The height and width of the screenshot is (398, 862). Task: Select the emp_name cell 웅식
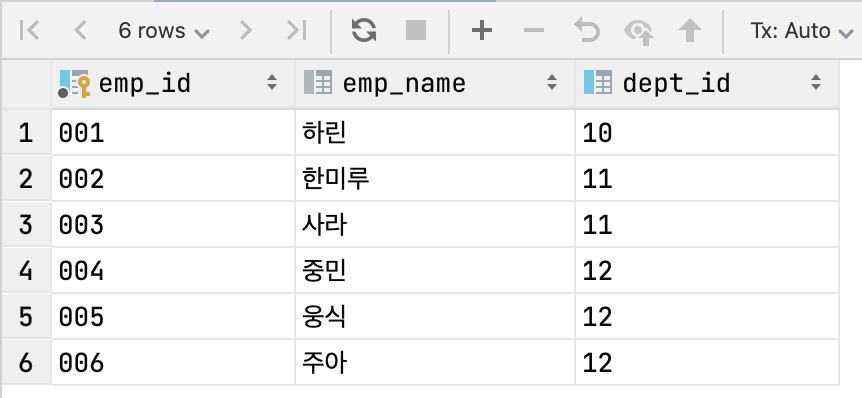[435, 317]
